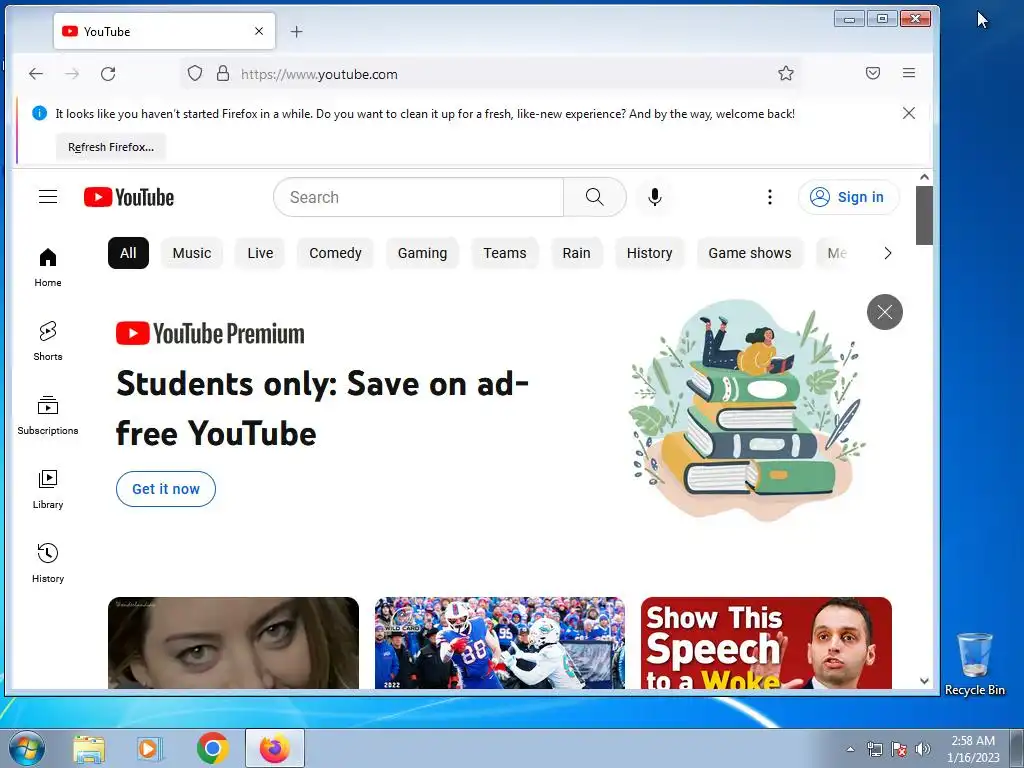Click Refresh Firefox button
The height and width of the screenshot is (768, 1024).
(111, 147)
